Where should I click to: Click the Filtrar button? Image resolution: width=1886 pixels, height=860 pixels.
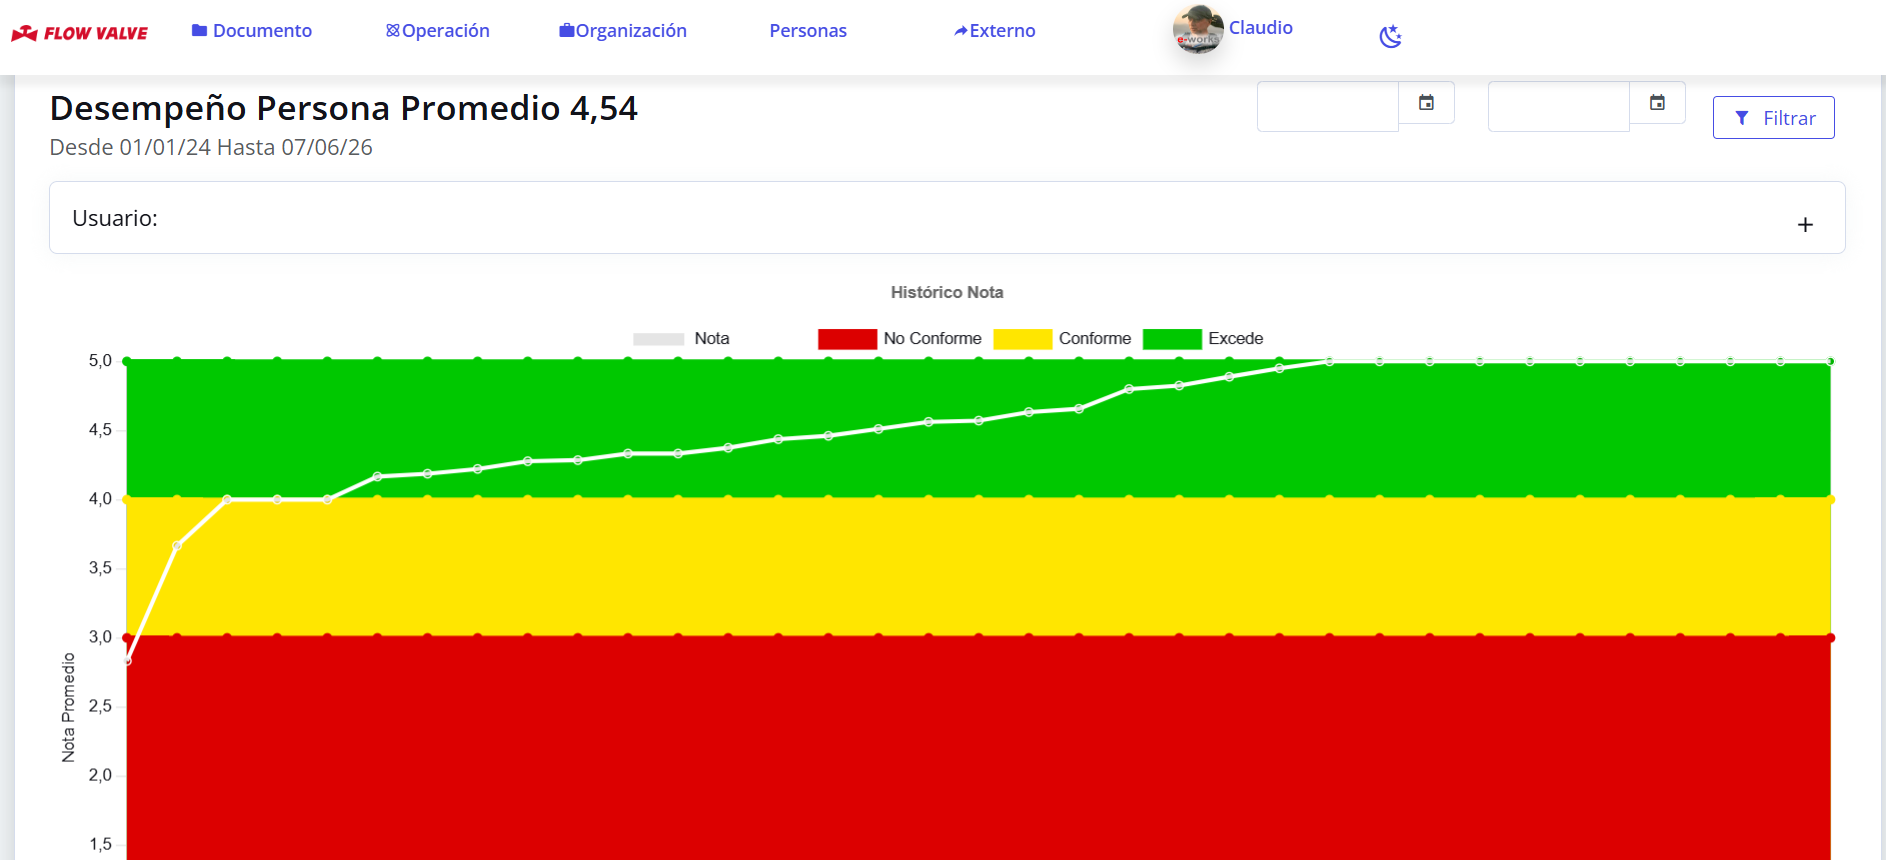[x=1774, y=118]
